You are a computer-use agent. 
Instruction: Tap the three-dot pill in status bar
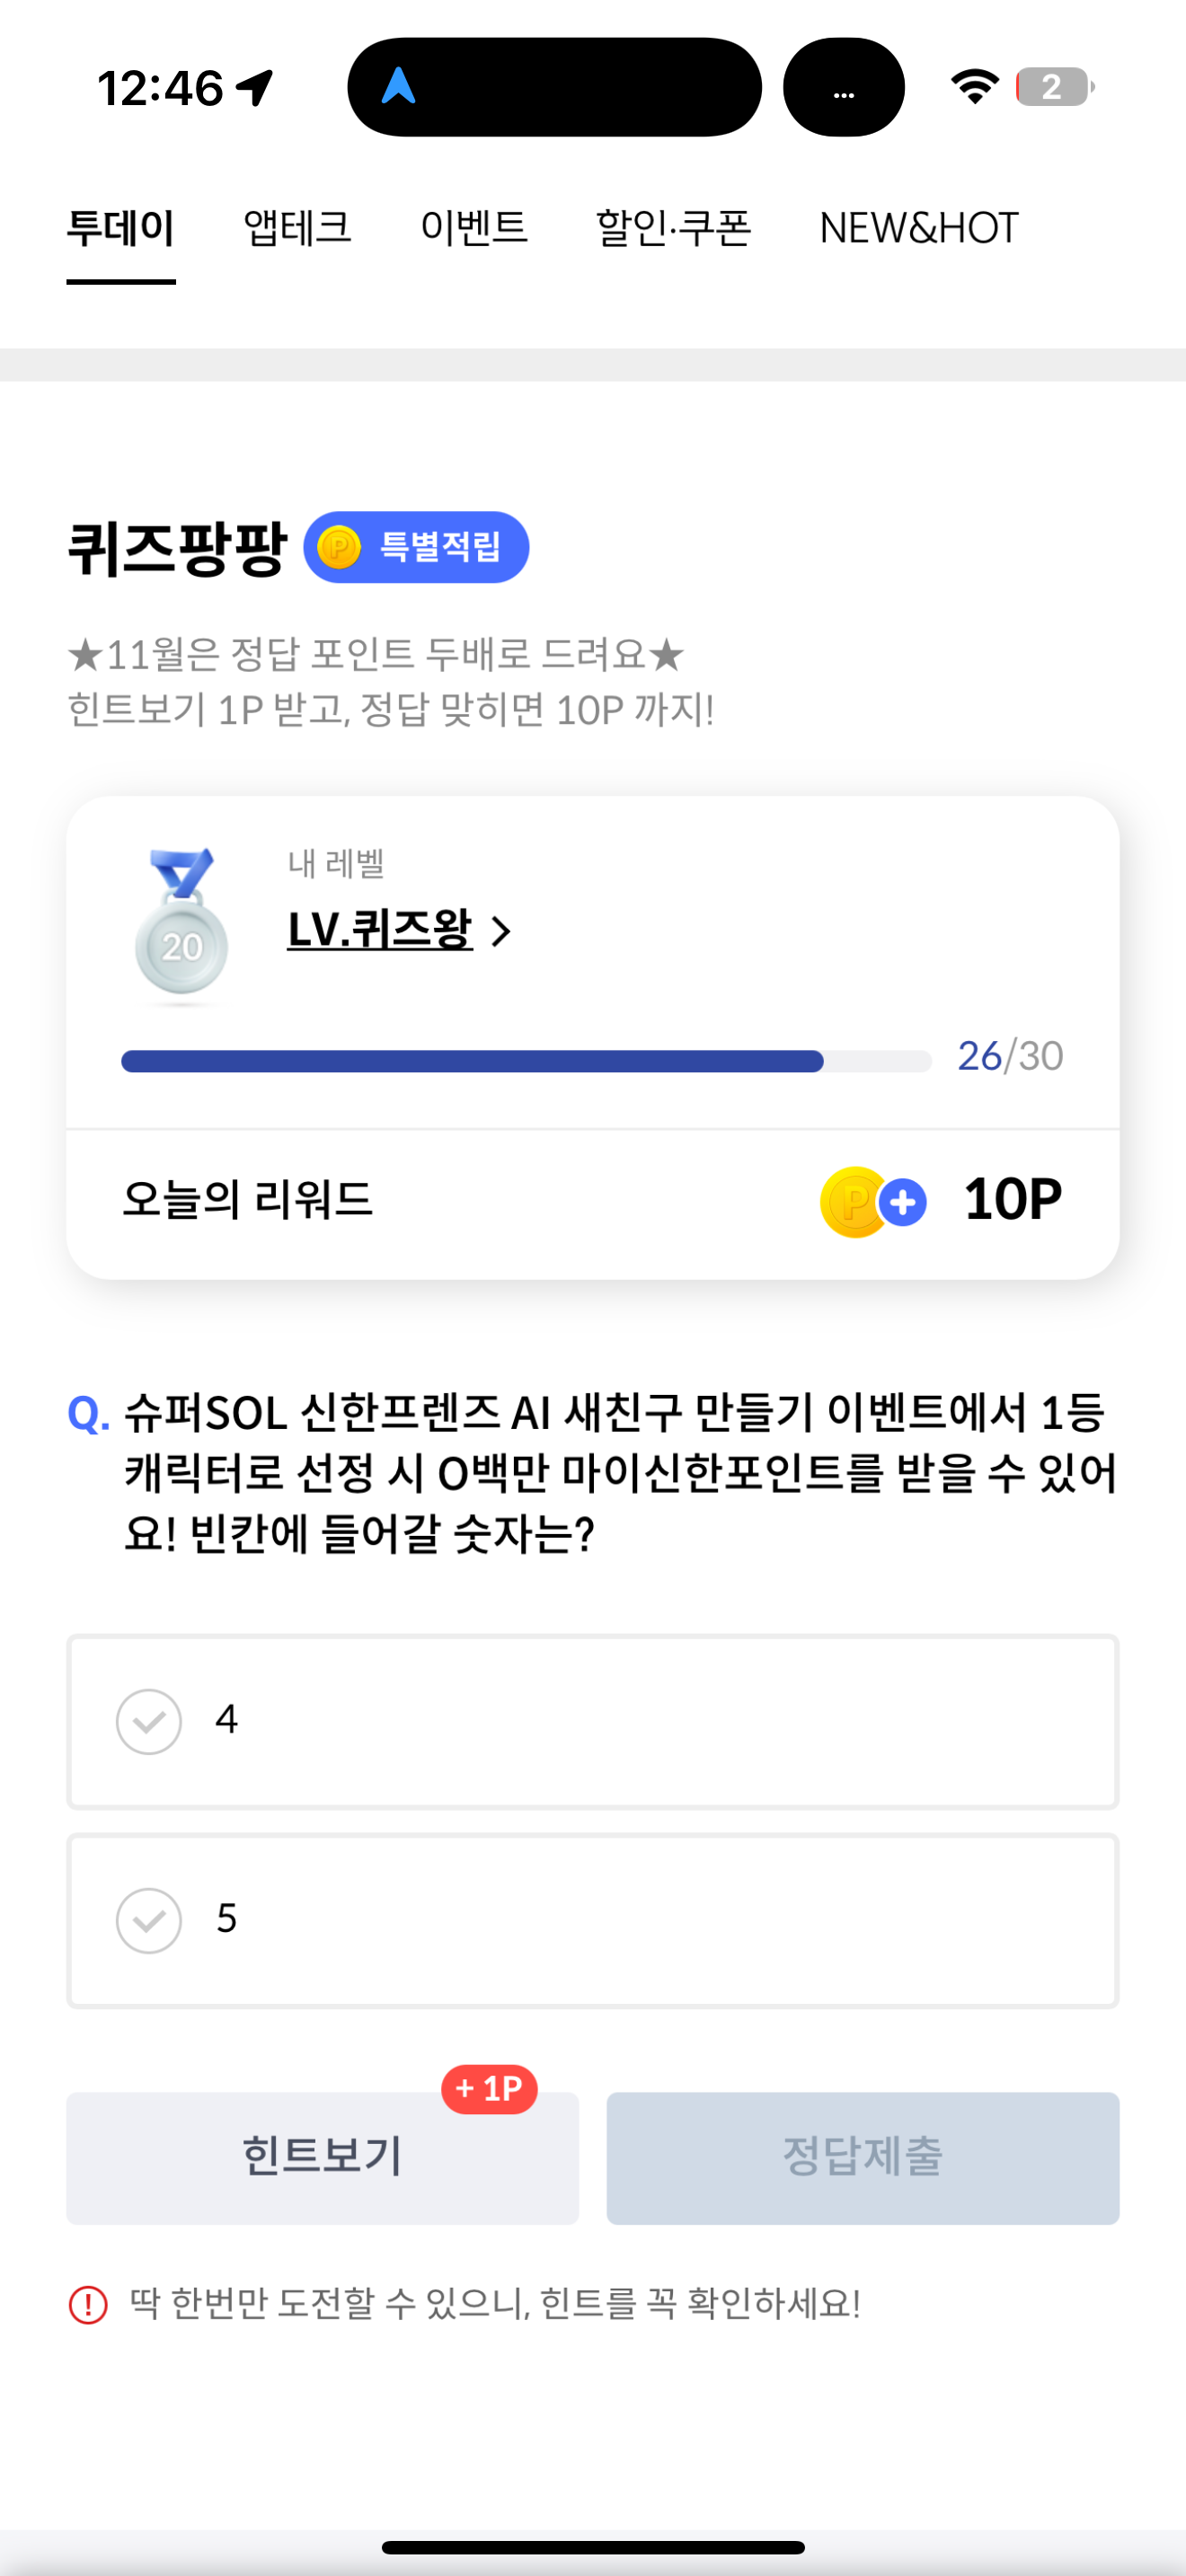coord(843,87)
